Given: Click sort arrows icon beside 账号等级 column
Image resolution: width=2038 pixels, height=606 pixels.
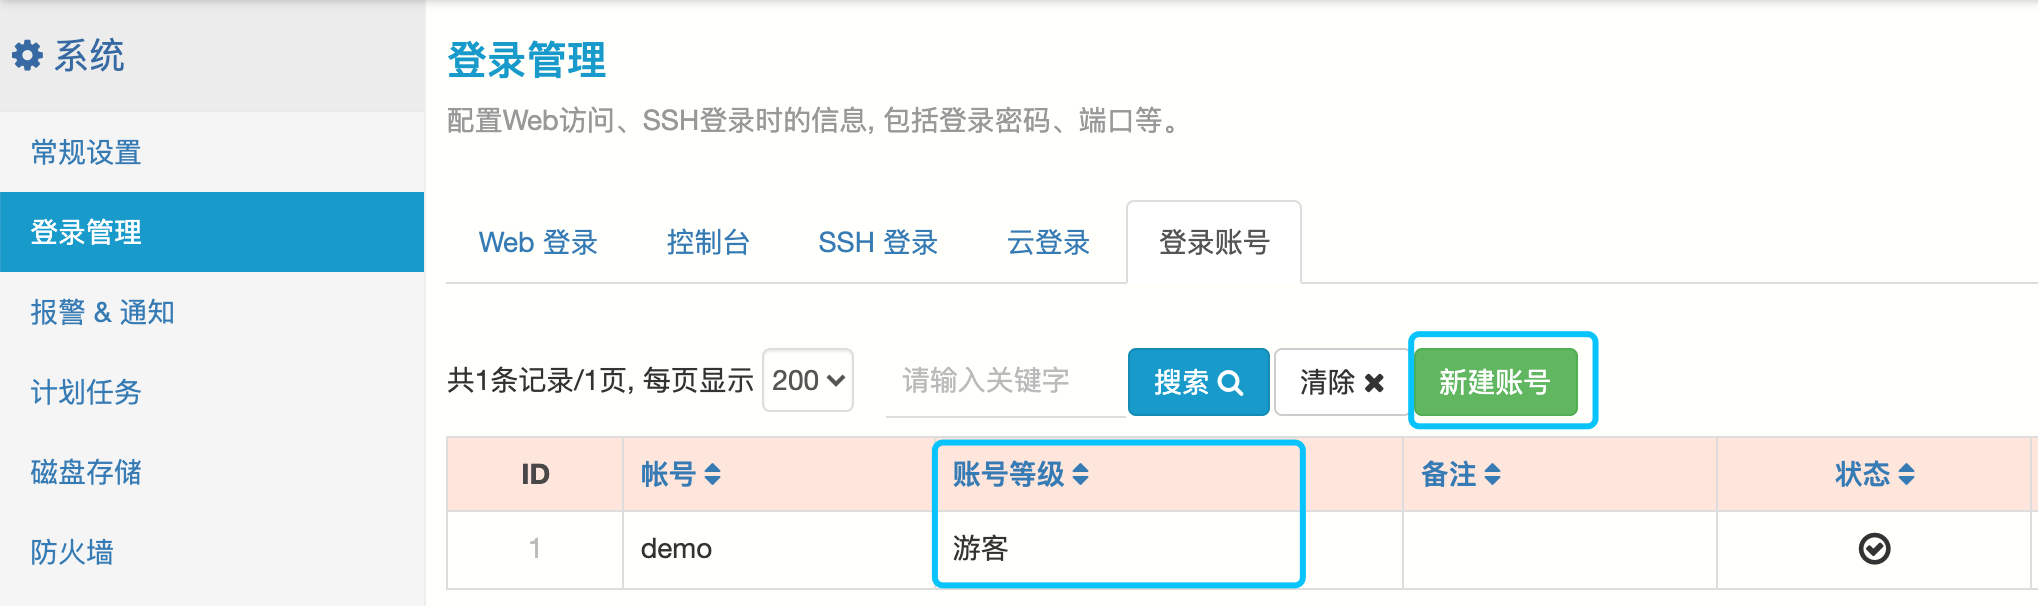Looking at the screenshot, I should tap(1080, 474).
